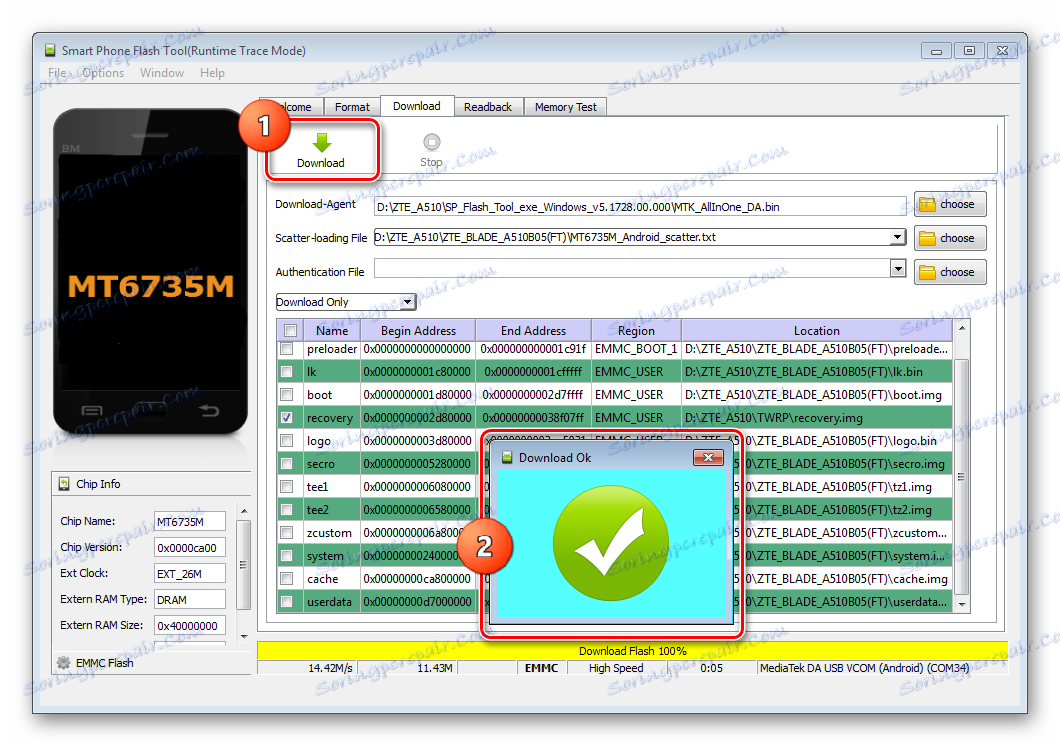Check the cache partition checkbox
The height and width of the screenshot is (746, 1060).
[x=287, y=578]
